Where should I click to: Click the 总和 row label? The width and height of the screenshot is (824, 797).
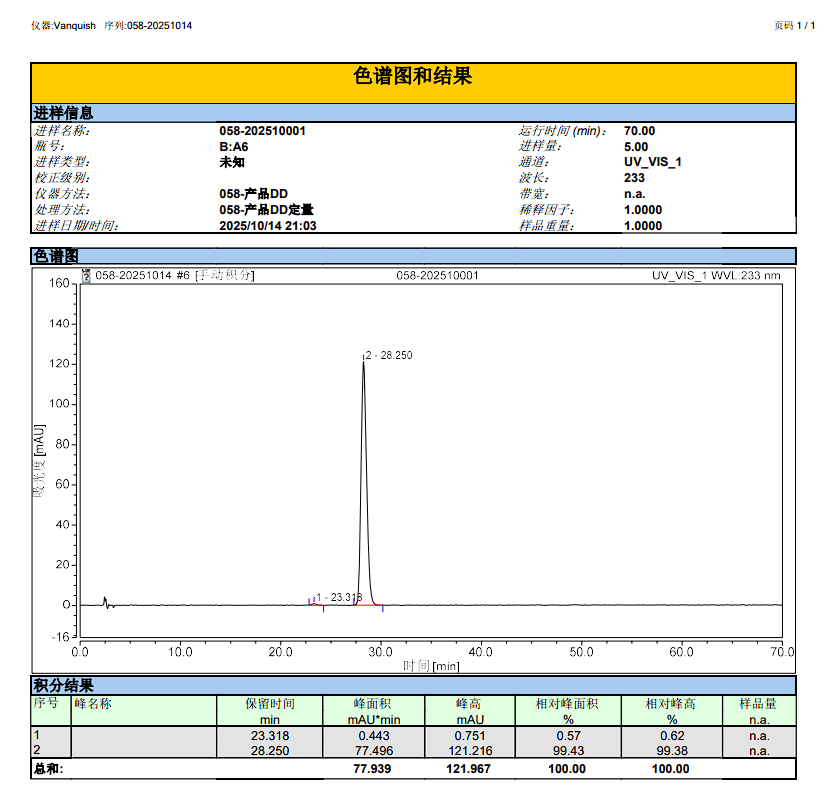coord(48,769)
